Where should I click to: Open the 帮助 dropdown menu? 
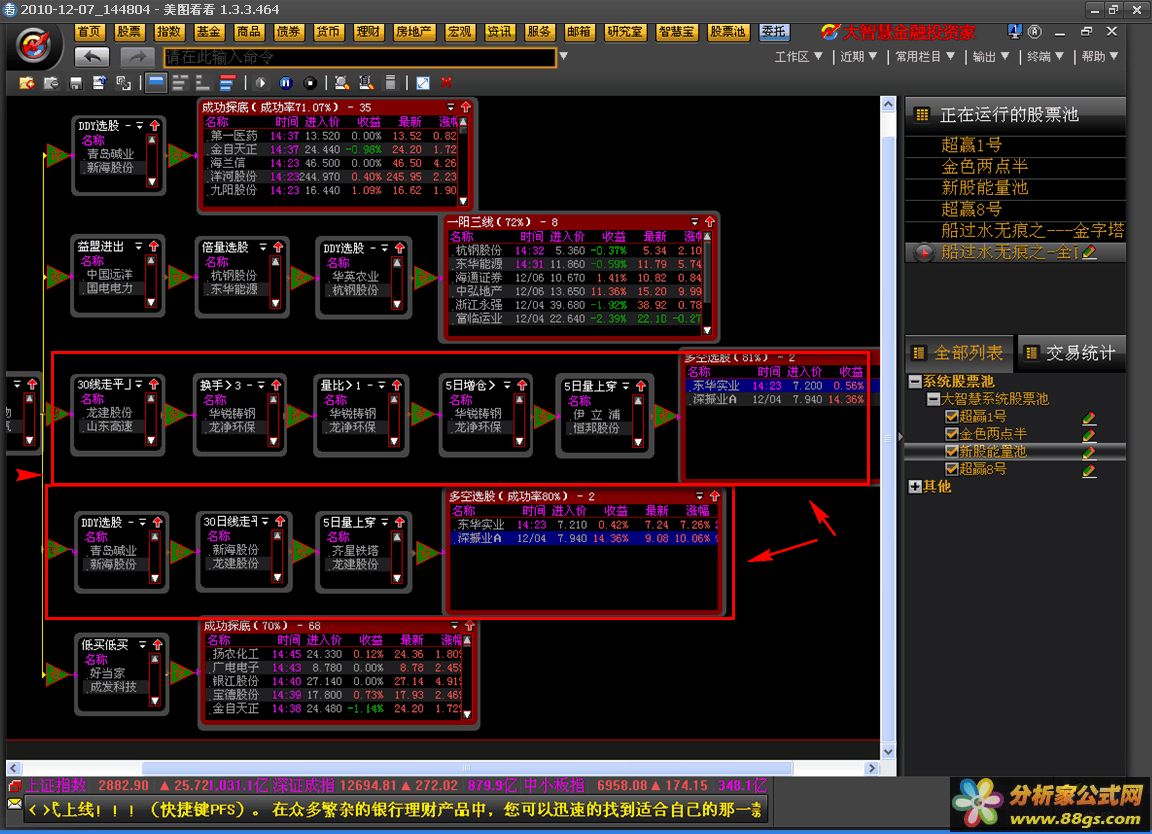pos(1100,57)
